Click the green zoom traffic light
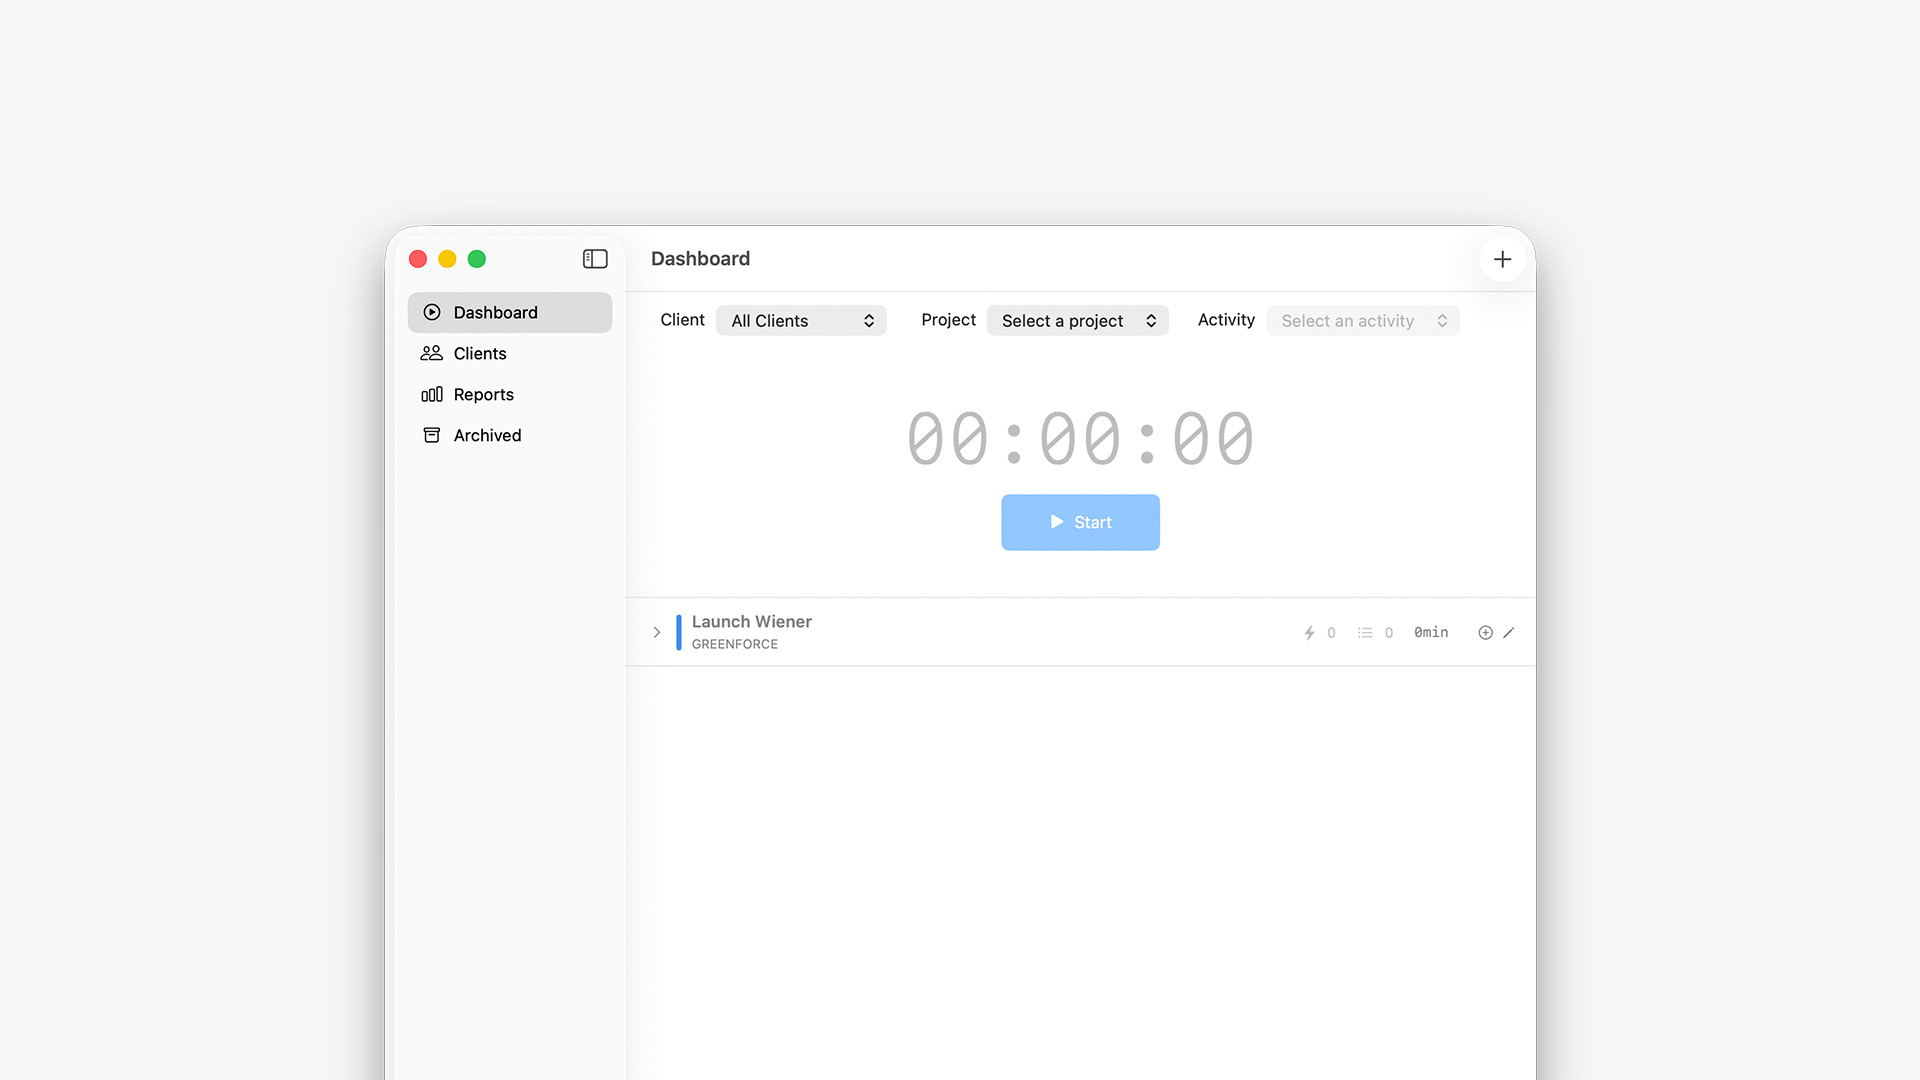Screen dimensions: 1920x1080 pyautogui.click(x=477, y=259)
